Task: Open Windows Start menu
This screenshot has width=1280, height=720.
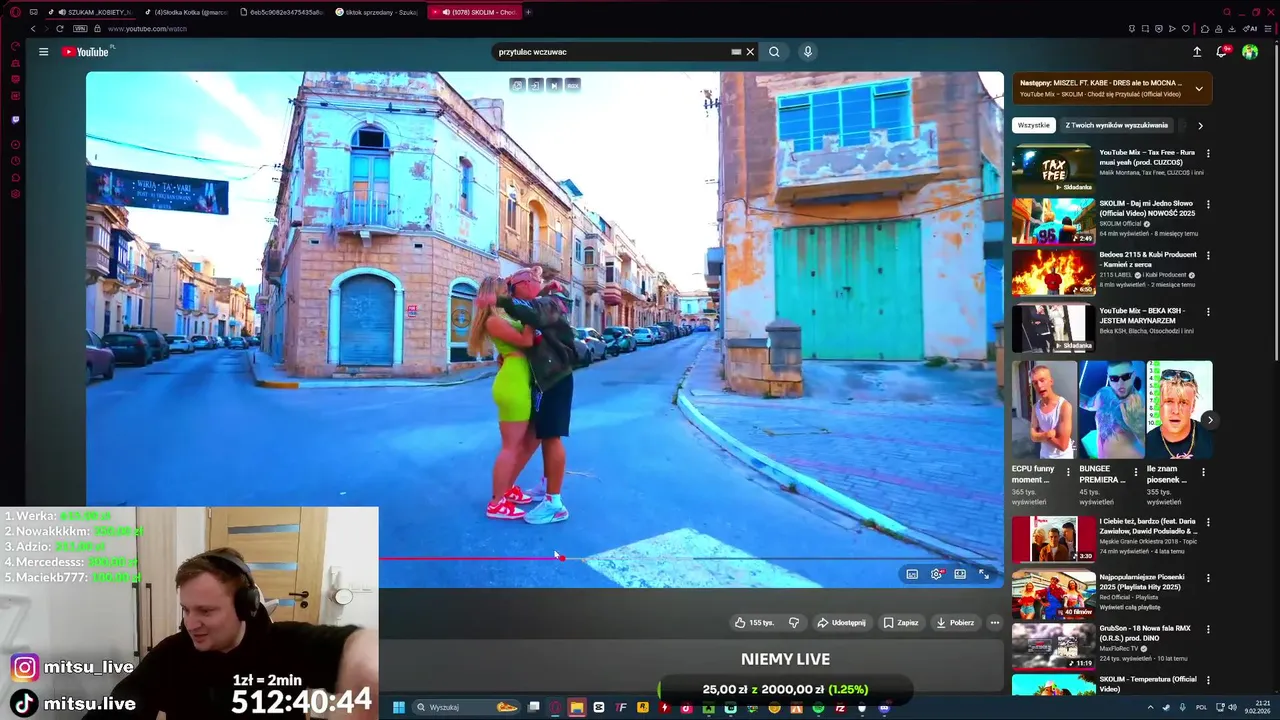Action: coord(398,707)
